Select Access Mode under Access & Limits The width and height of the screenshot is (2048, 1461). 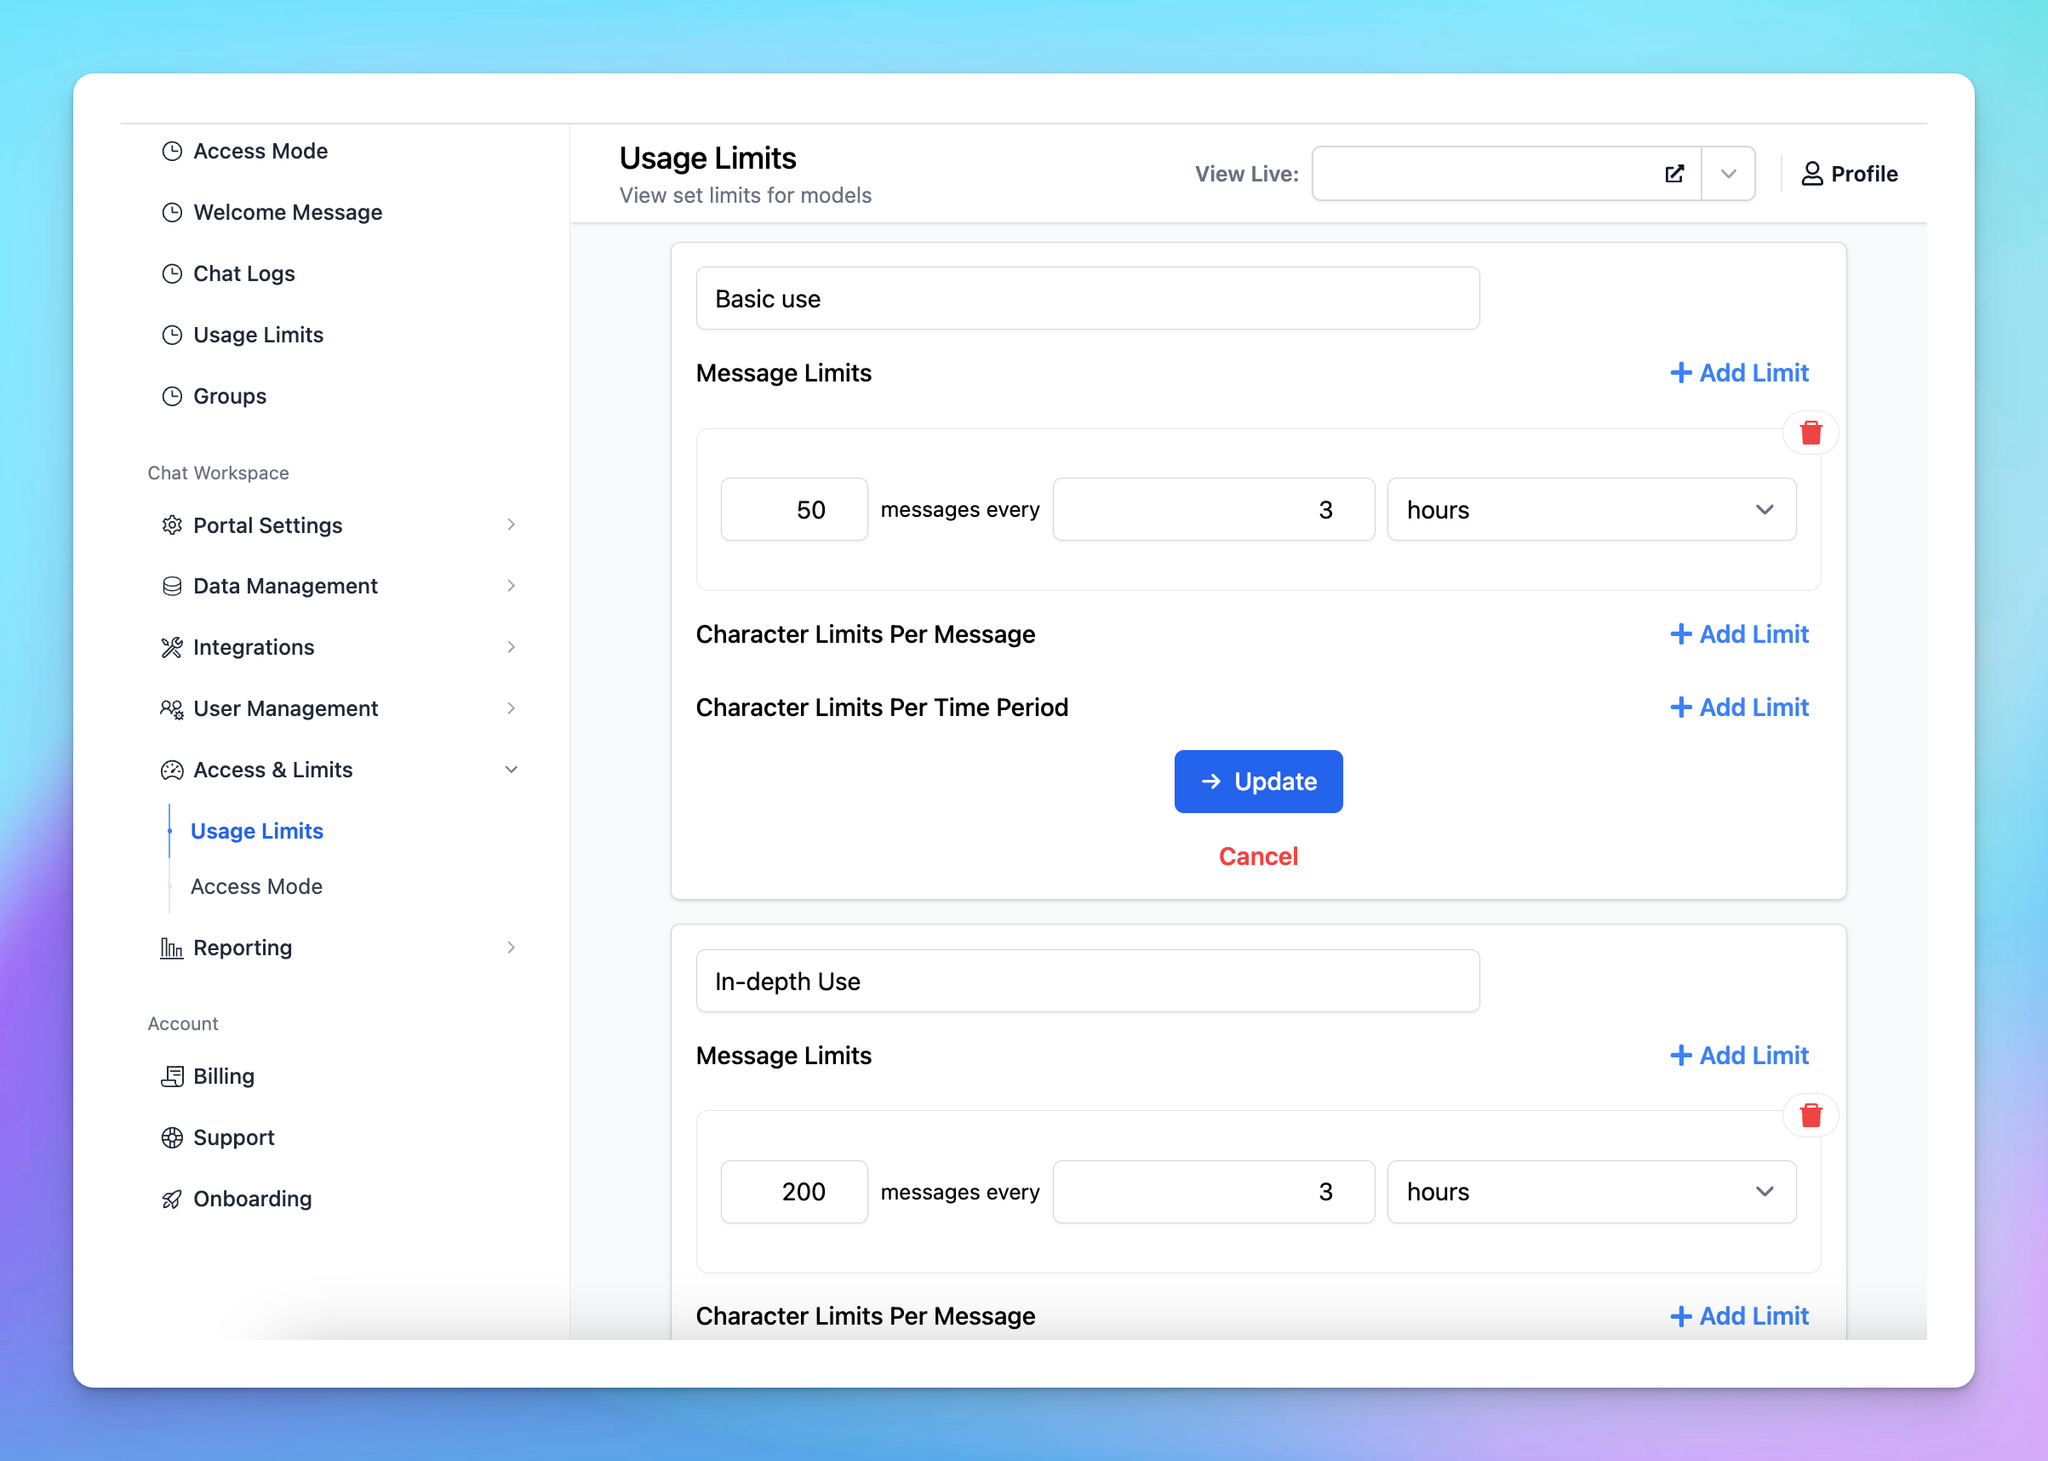[256, 887]
